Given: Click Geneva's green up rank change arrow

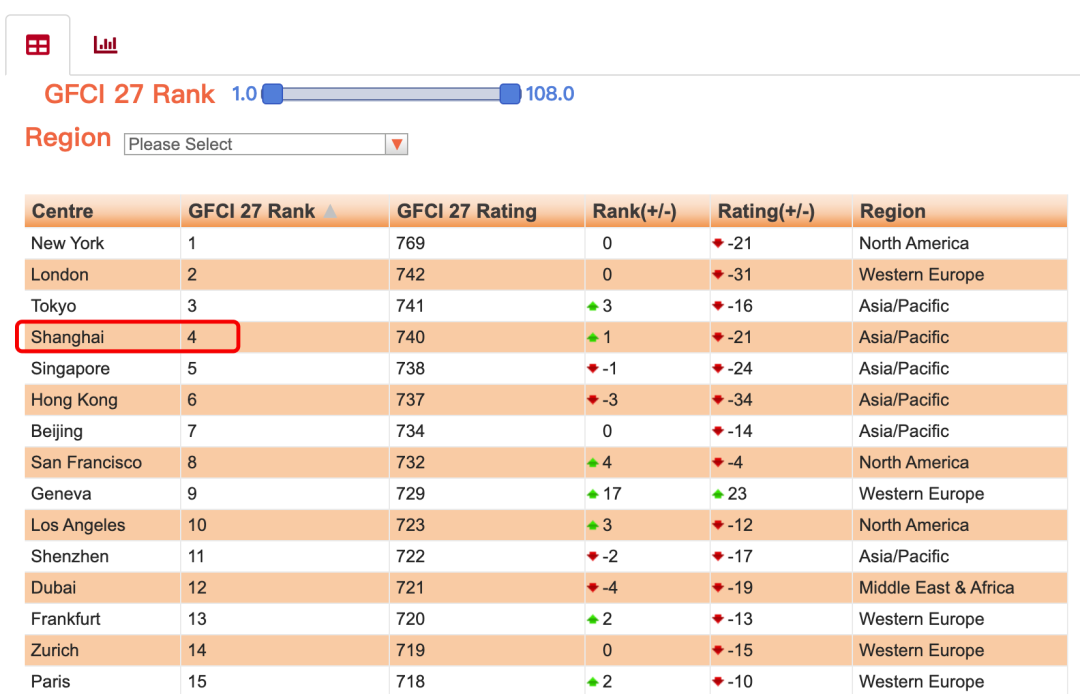Looking at the screenshot, I should tap(592, 494).
